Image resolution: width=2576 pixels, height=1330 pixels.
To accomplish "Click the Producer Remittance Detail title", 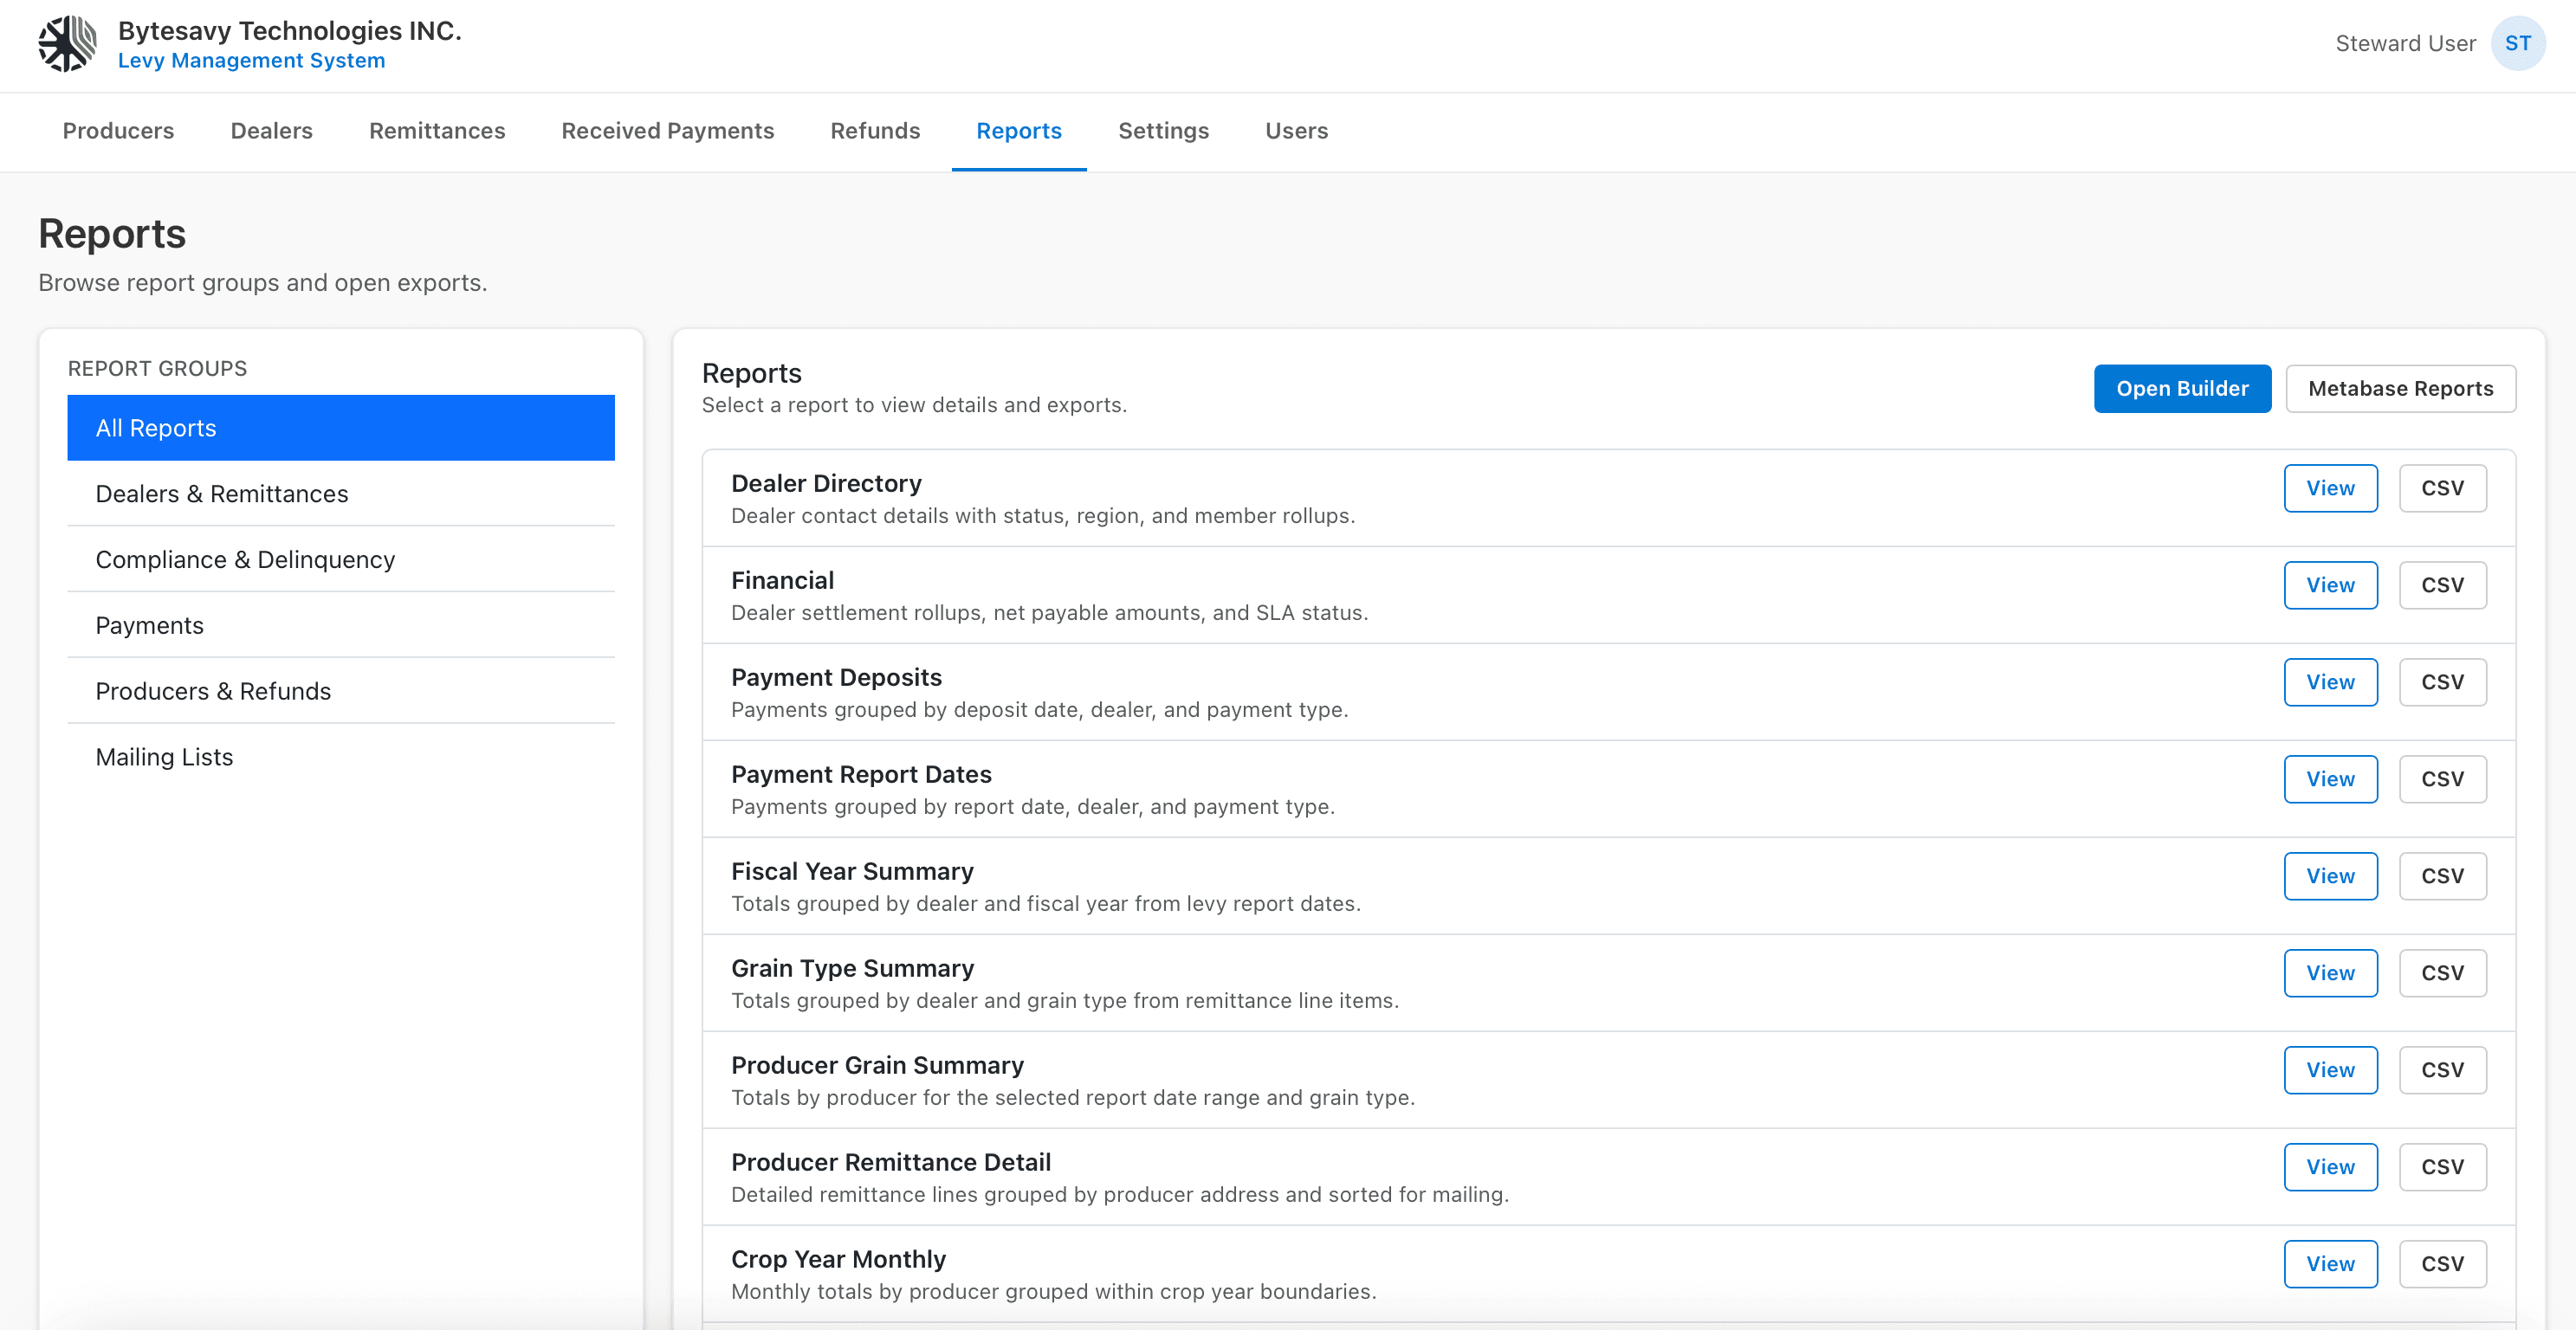I will click(x=890, y=1163).
